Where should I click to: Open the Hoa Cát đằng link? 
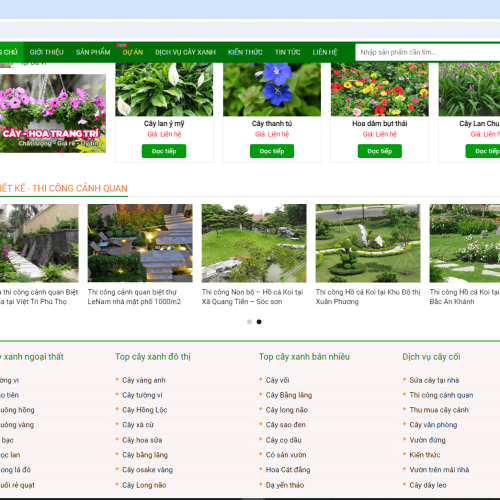point(288,470)
